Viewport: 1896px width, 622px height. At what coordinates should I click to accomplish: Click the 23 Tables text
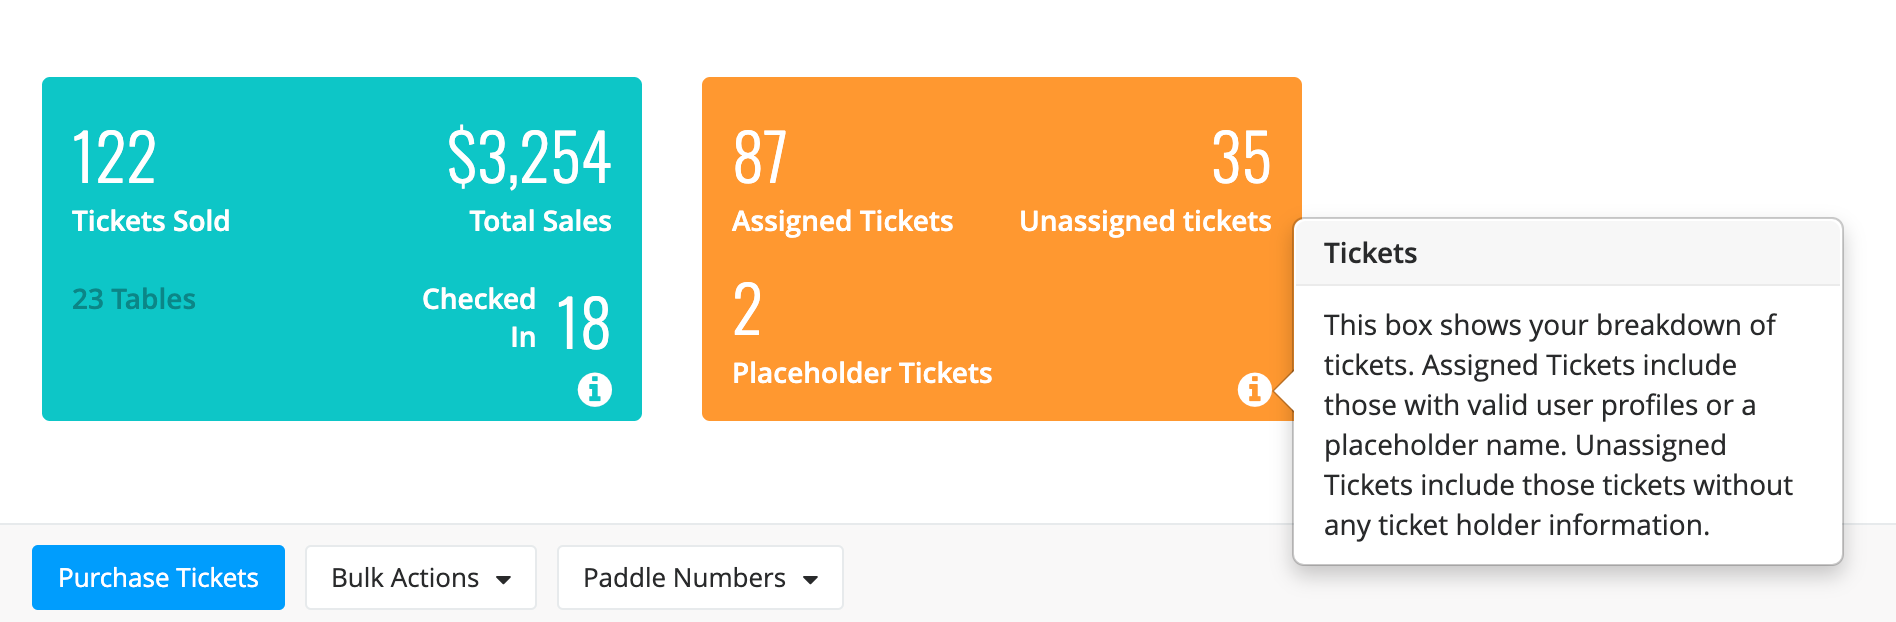[x=134, y=299]
